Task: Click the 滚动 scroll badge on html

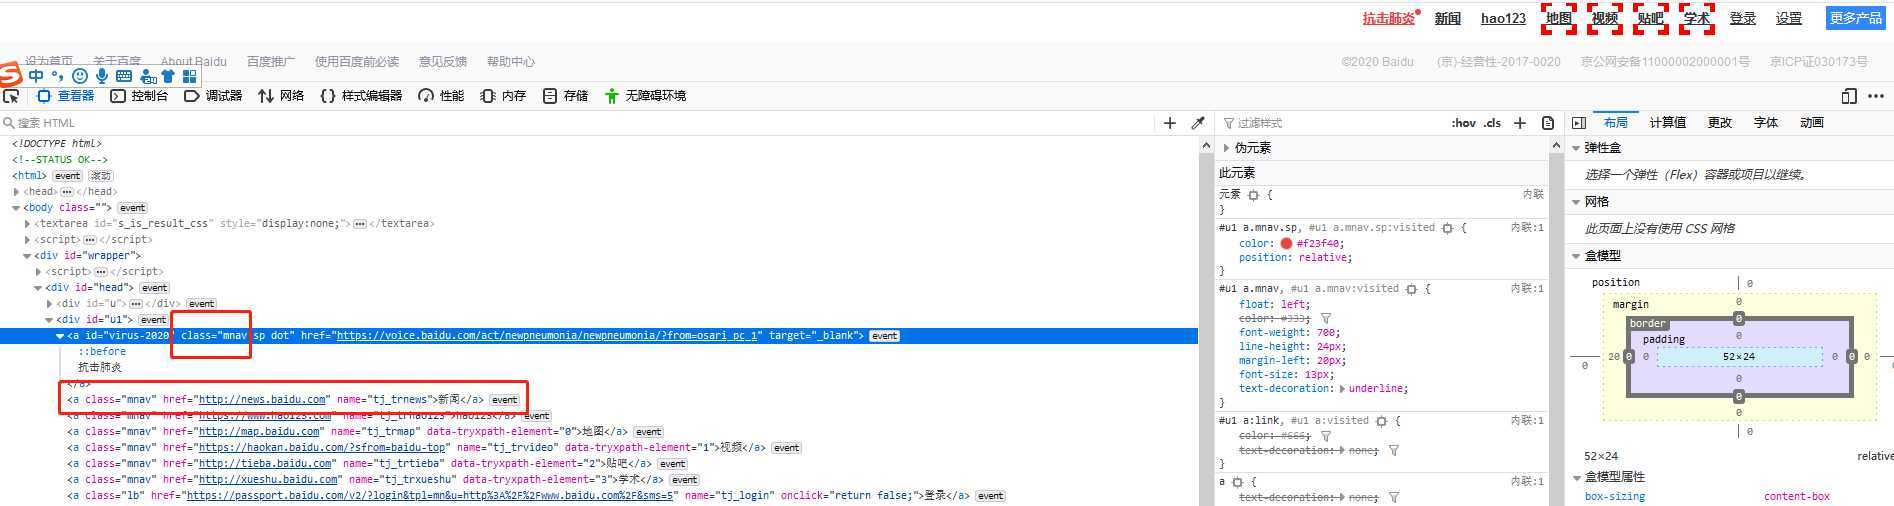Action: coord(101,176)
